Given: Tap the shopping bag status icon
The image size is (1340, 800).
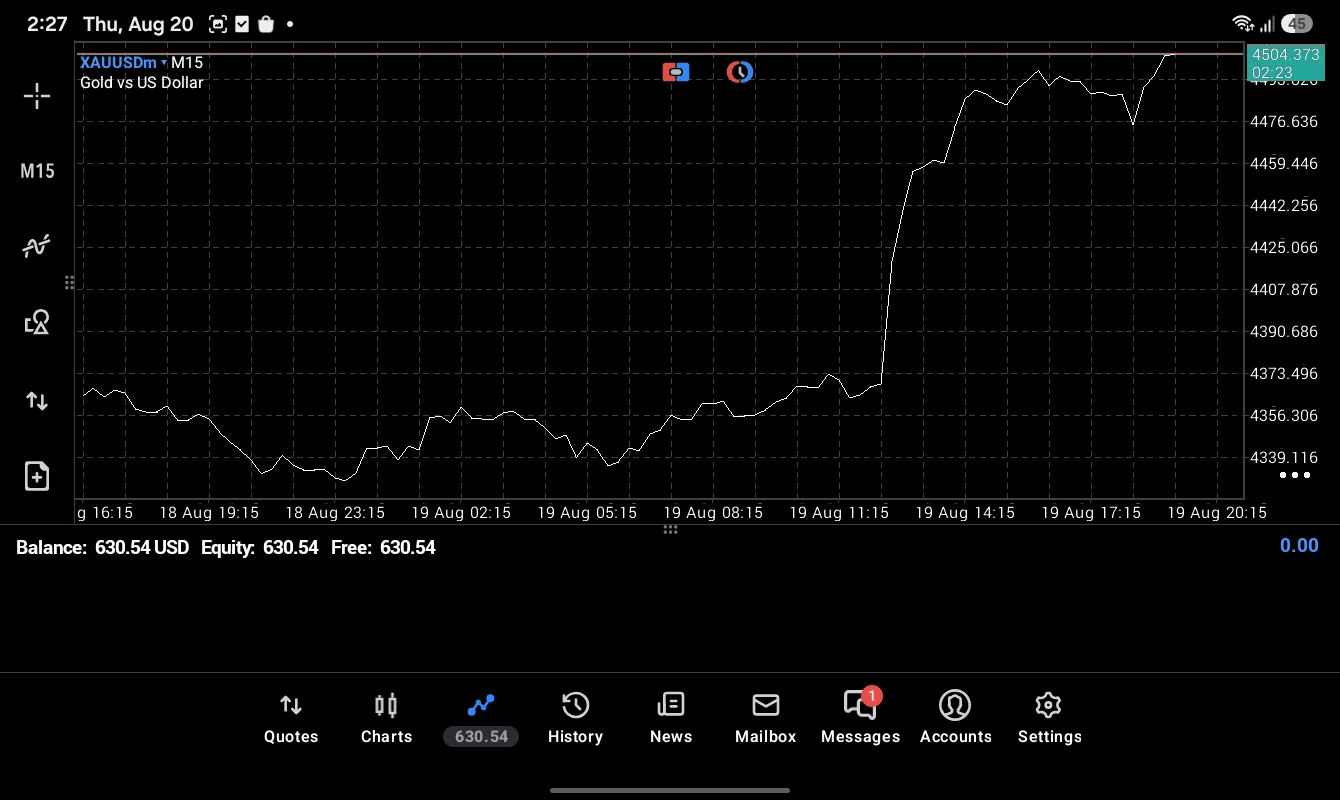Looking at the screenshot, I should [x=266, y=24].
